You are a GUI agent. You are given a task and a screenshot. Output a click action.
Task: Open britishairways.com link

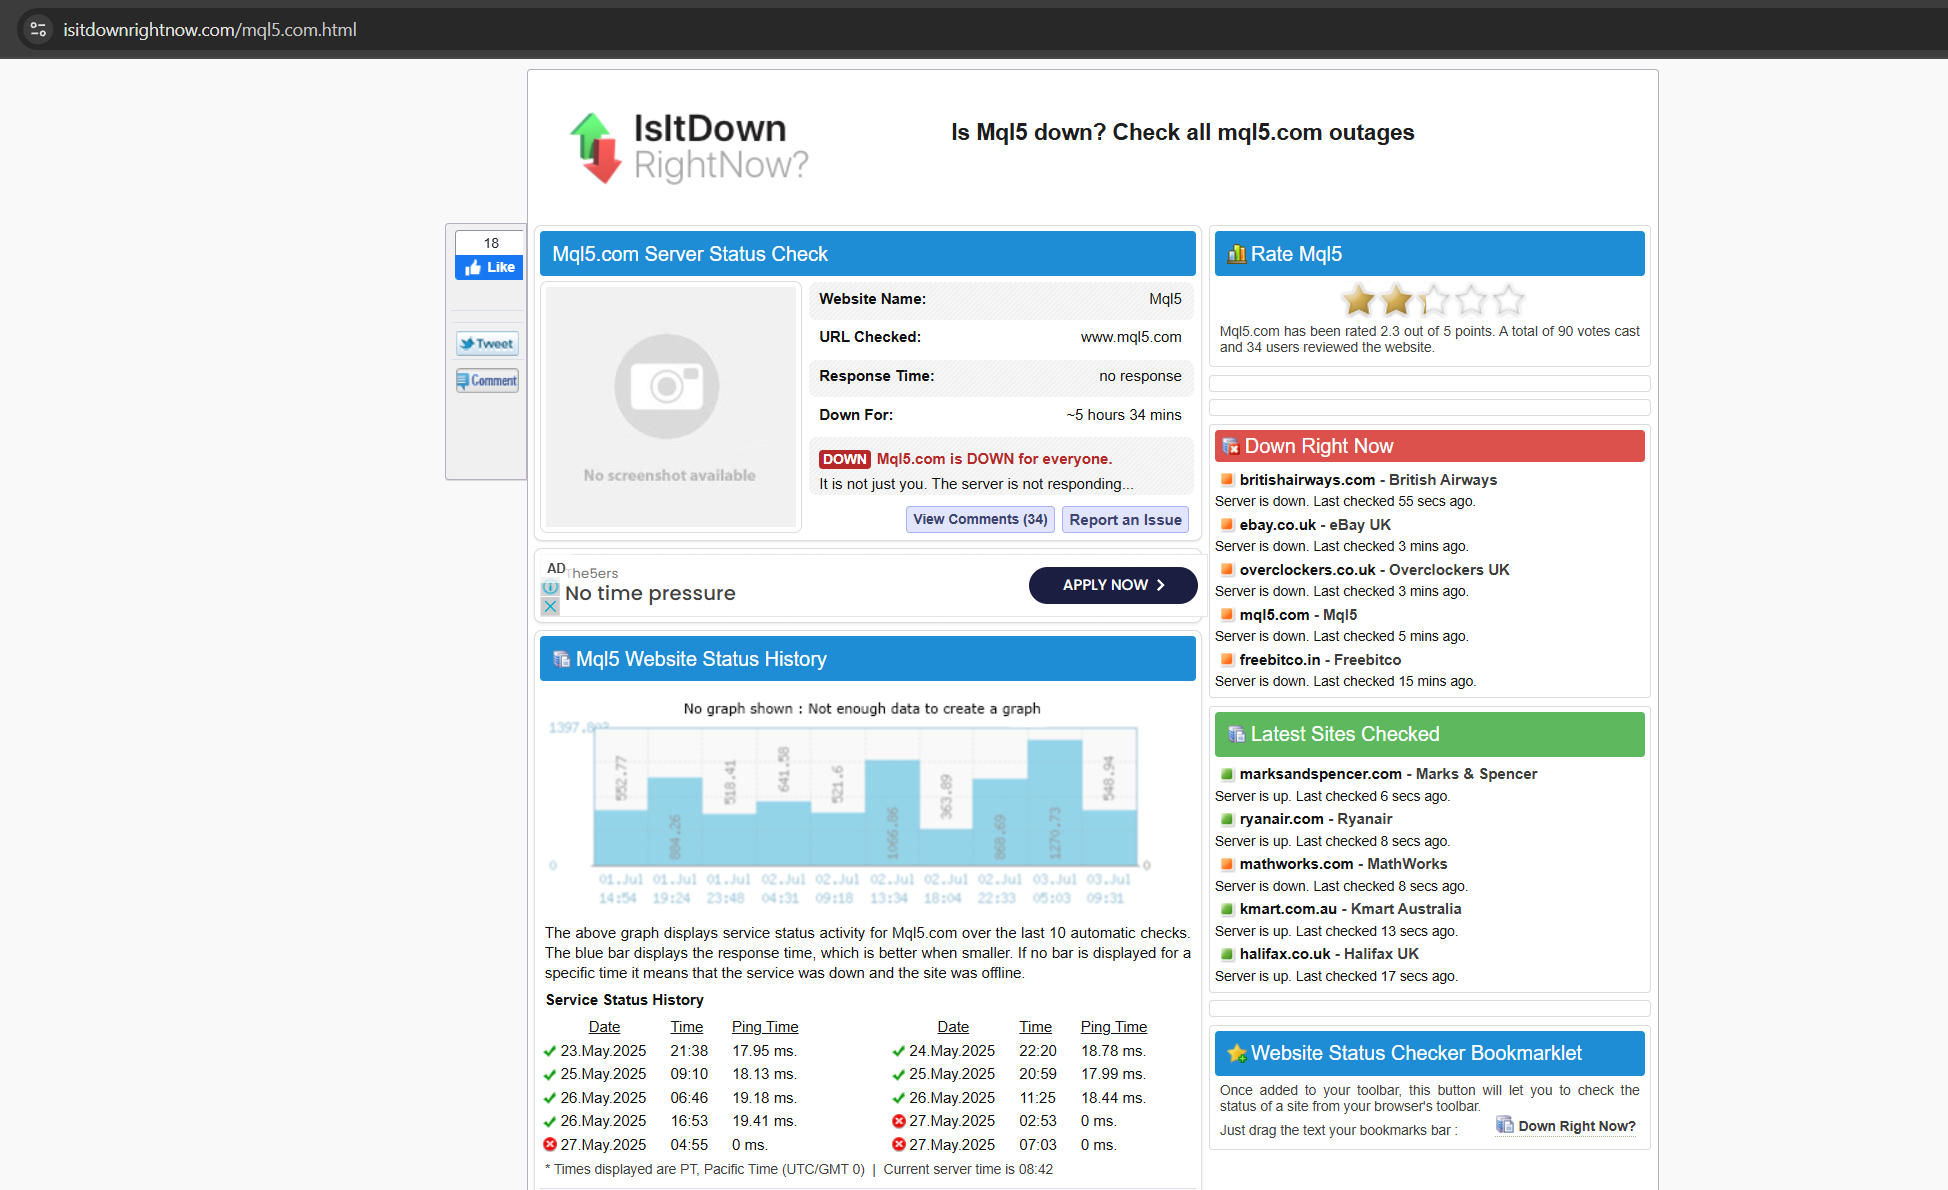point(1307,480)
